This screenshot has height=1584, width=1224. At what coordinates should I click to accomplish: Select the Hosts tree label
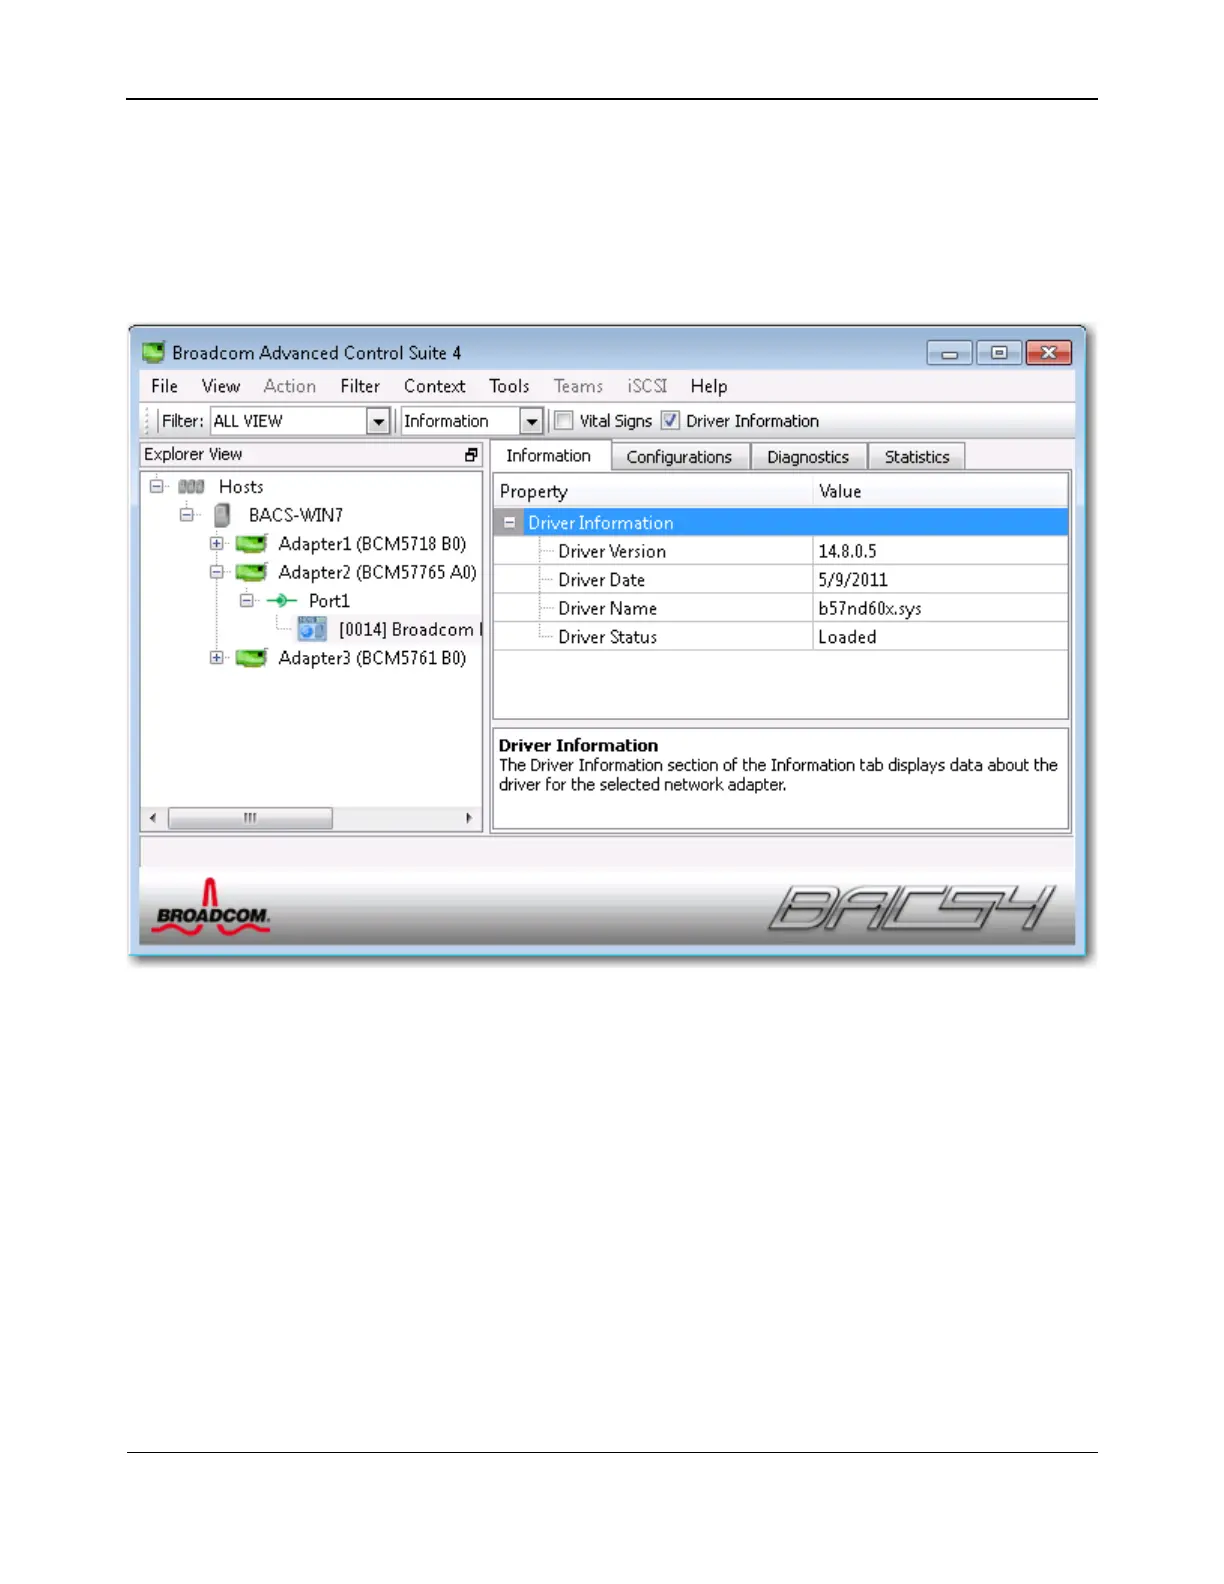(x=241, y=487)
